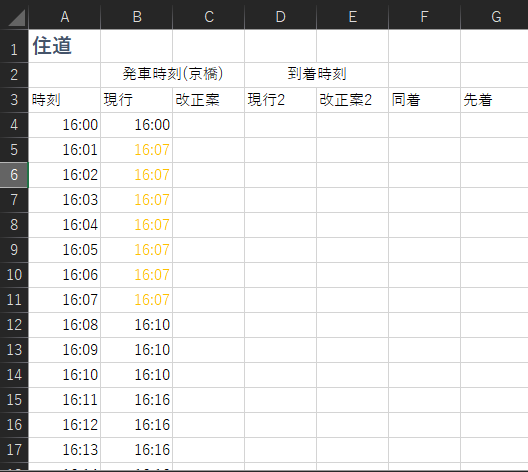The height and width of the screenshot is (472, 528).
Task: Select row 14 header
Action: click(x=14, y=375)
